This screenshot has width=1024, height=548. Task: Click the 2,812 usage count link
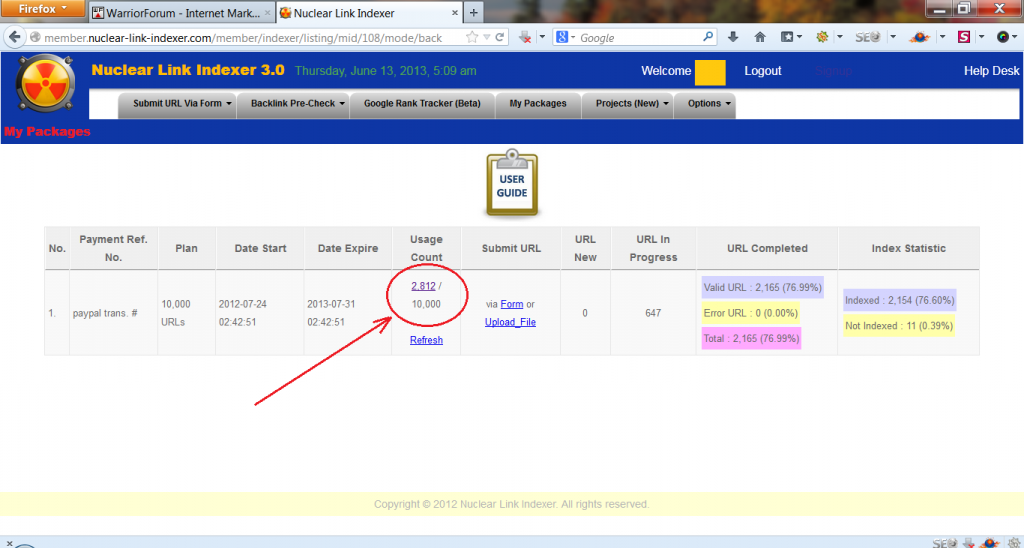pyautogui.click(x=423, y=286)
